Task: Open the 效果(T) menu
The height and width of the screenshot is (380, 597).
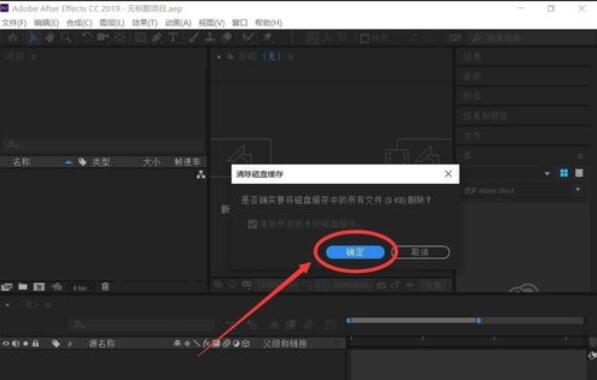Action: pyautogui.click(x=145, y=23)
